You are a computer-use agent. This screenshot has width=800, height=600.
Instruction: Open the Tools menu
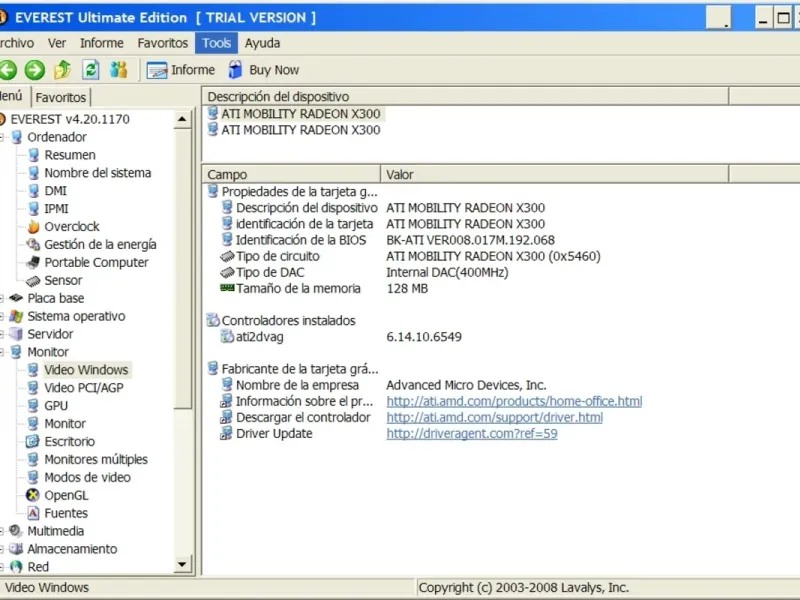[x=216, y=43]
